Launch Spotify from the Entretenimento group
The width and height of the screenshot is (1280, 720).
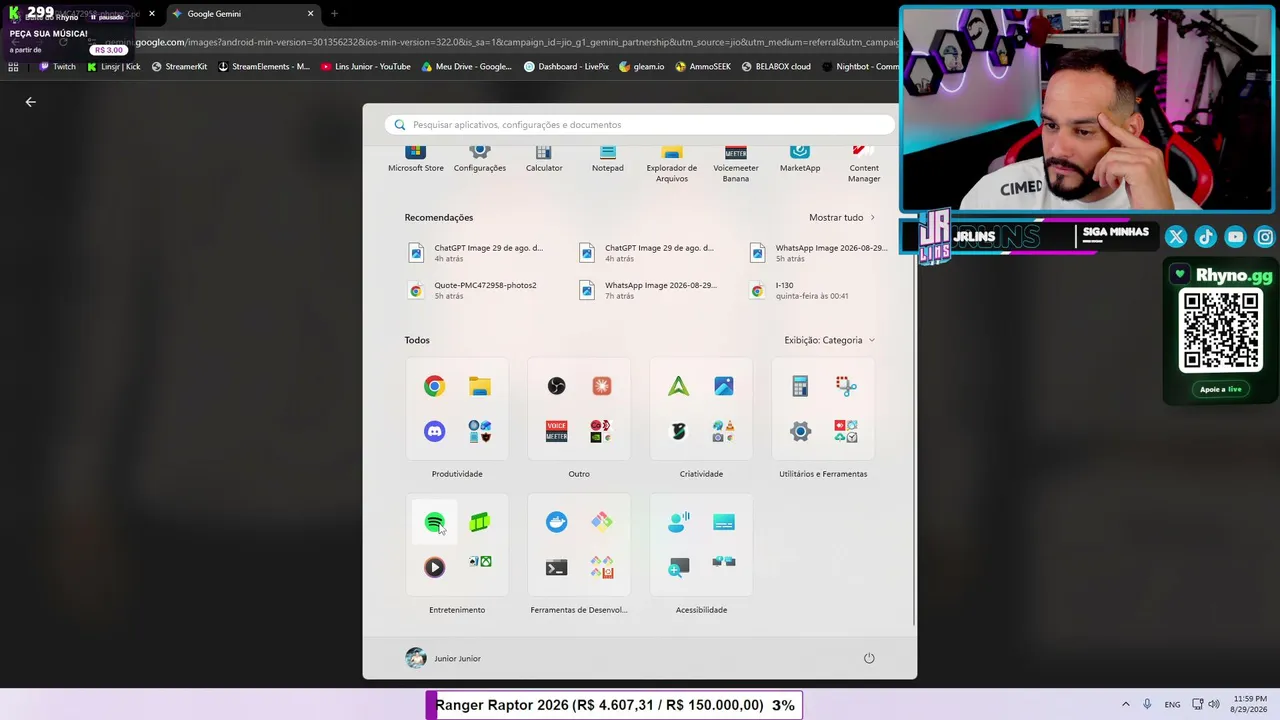[x=434, y=522]
